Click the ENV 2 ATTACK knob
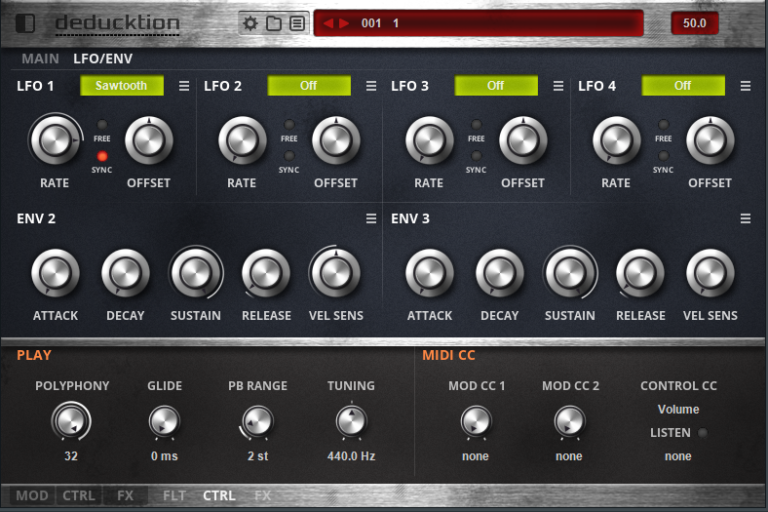This screenshot has height=512, width=768. click(55, 273)
